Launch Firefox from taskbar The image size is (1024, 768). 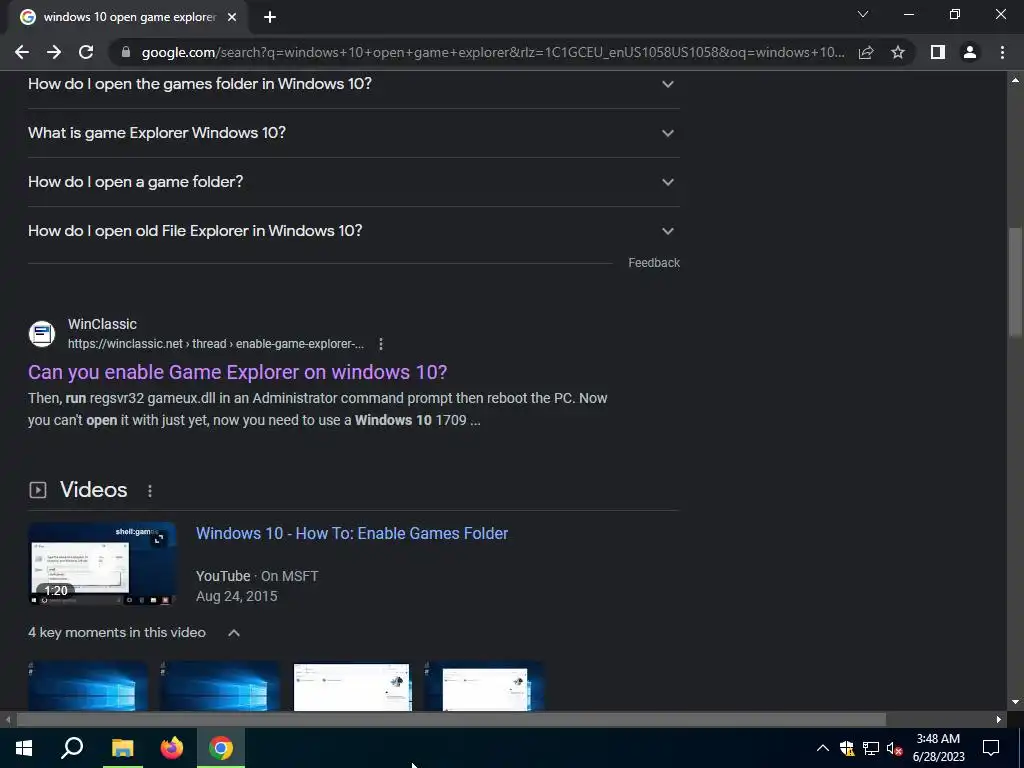[x=172, y=748]
